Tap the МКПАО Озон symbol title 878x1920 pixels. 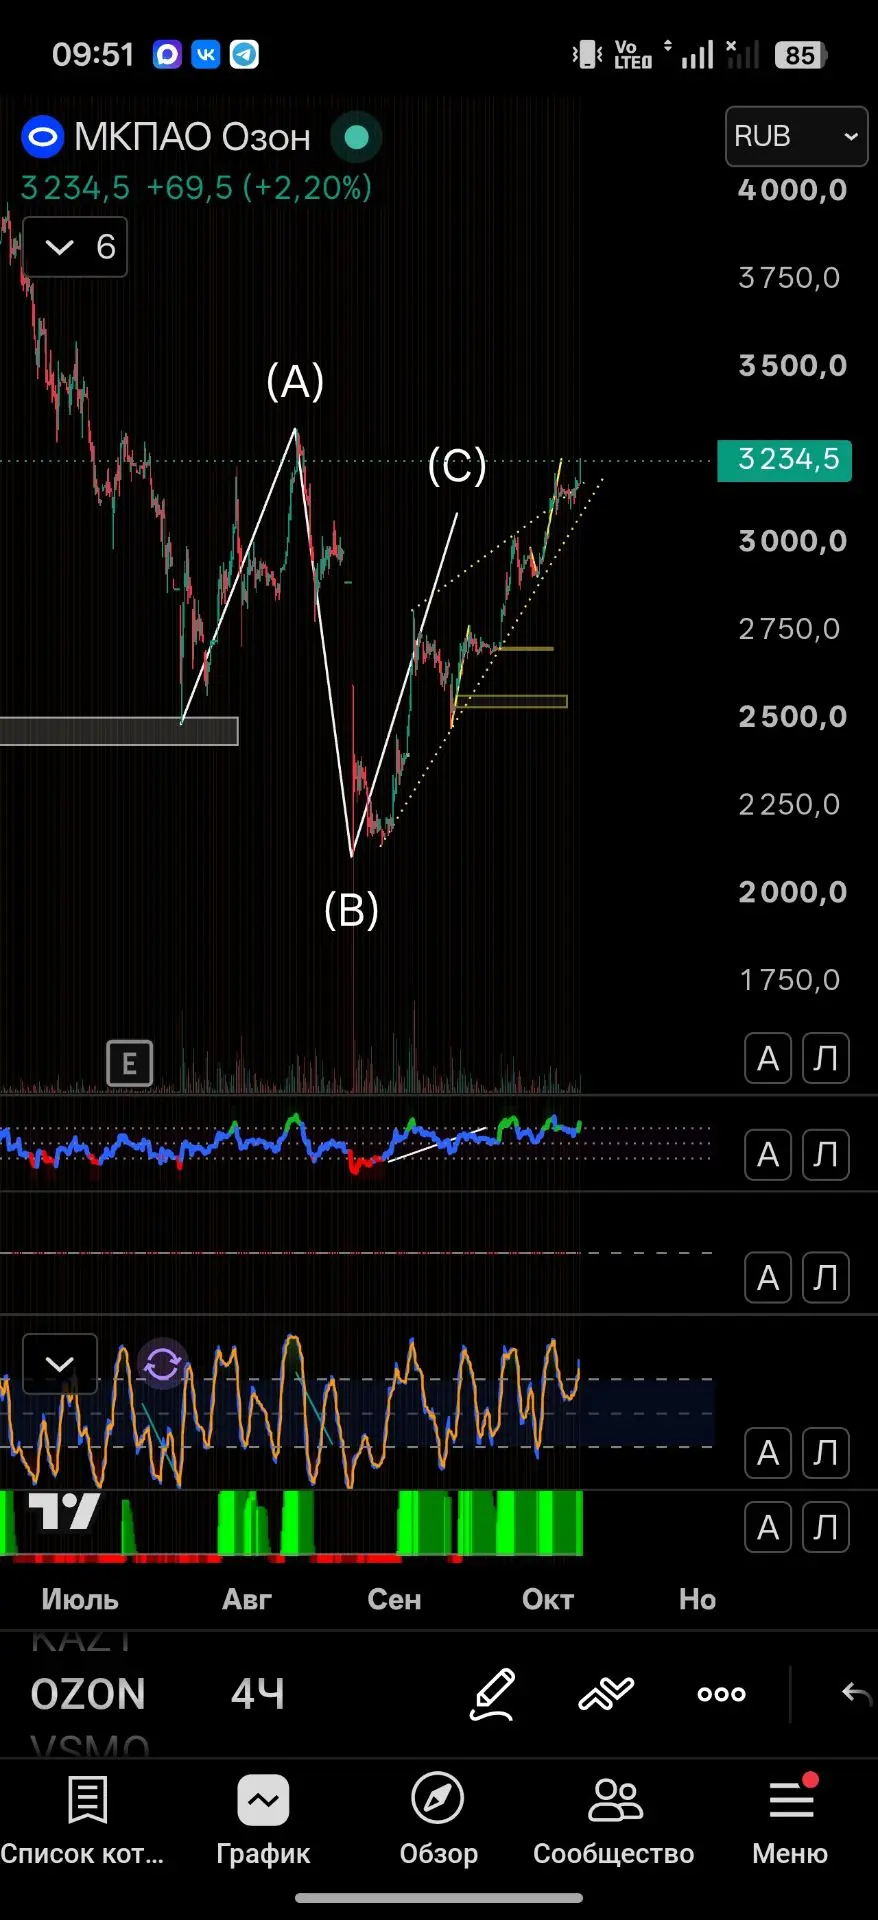pyautogui.click(x=192, y=137)
